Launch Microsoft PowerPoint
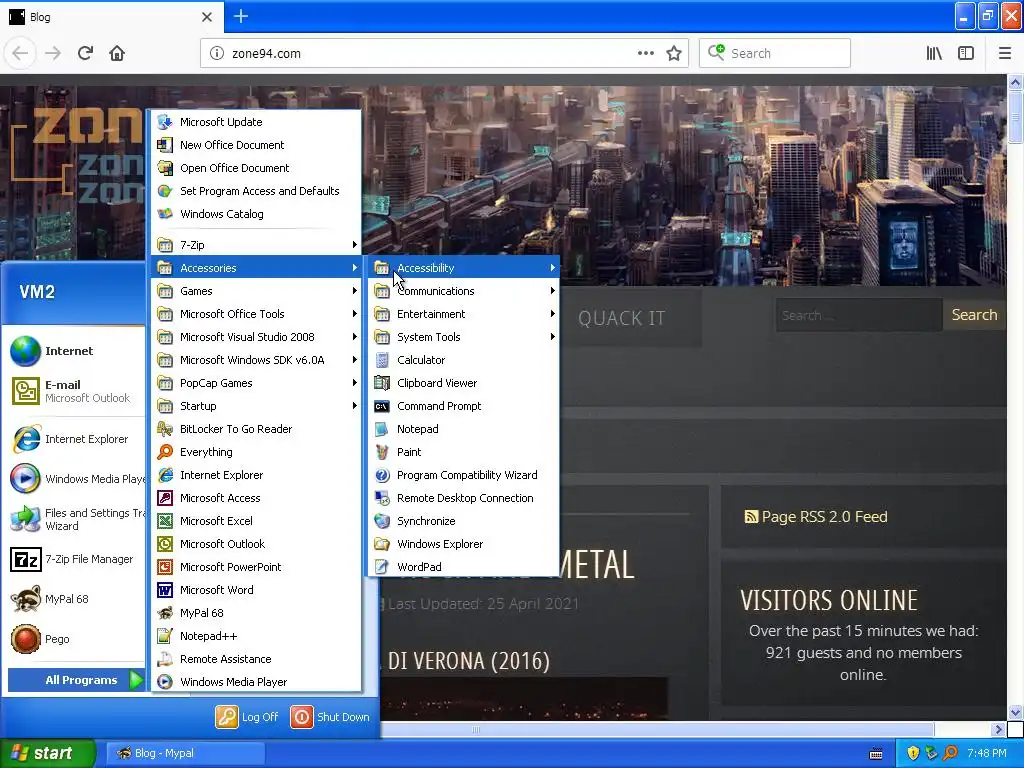Viewport: 1024px width, 768px height. click(256, 566)
